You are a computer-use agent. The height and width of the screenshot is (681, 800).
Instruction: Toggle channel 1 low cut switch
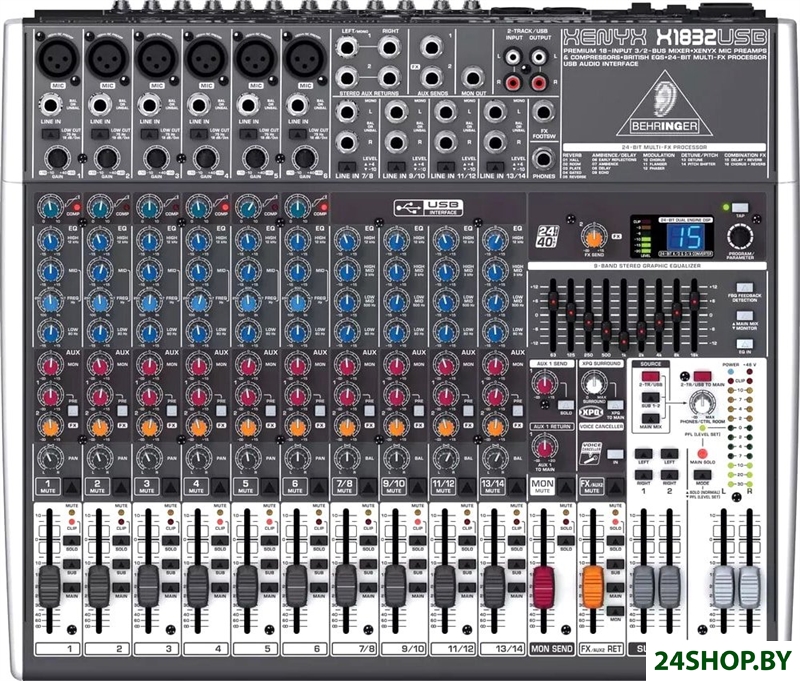tap(50, 134)
